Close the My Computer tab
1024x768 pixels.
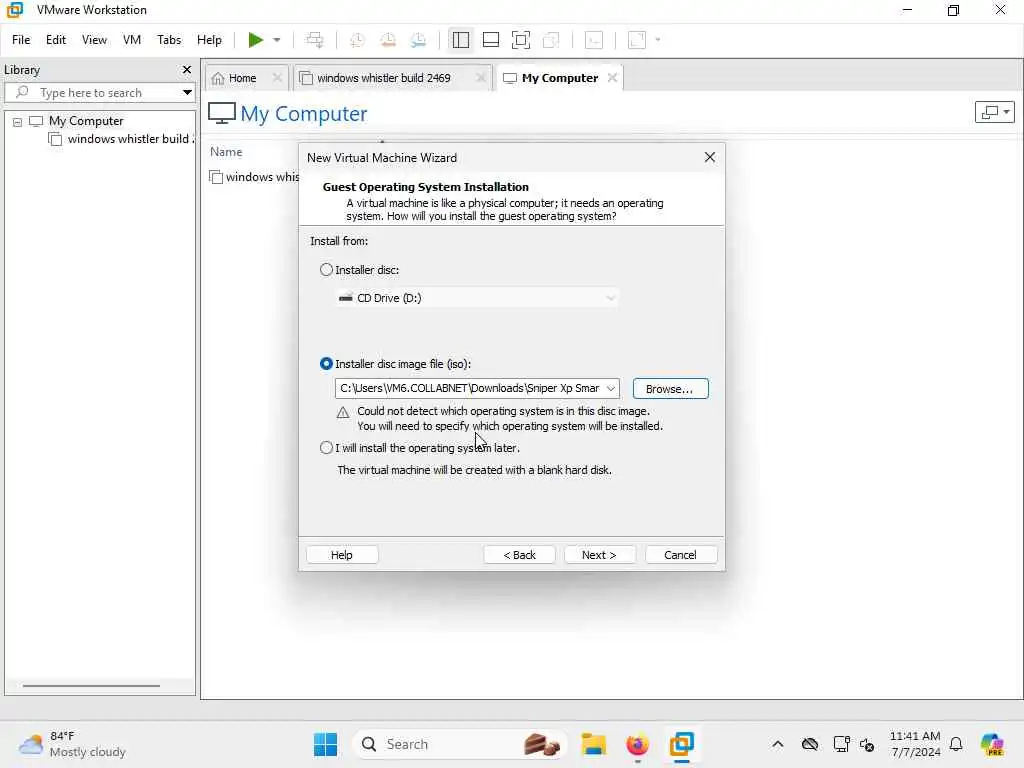(x=612, y=78)
